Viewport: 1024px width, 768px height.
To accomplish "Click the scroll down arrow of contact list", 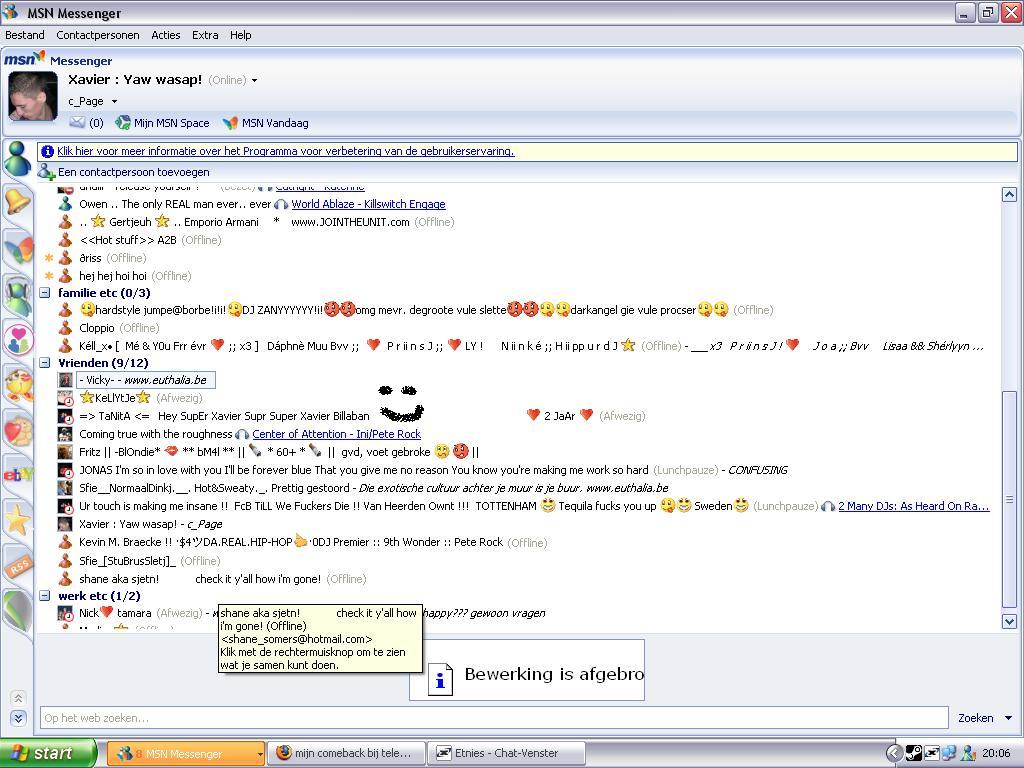I will click(x=1009, y=622).
